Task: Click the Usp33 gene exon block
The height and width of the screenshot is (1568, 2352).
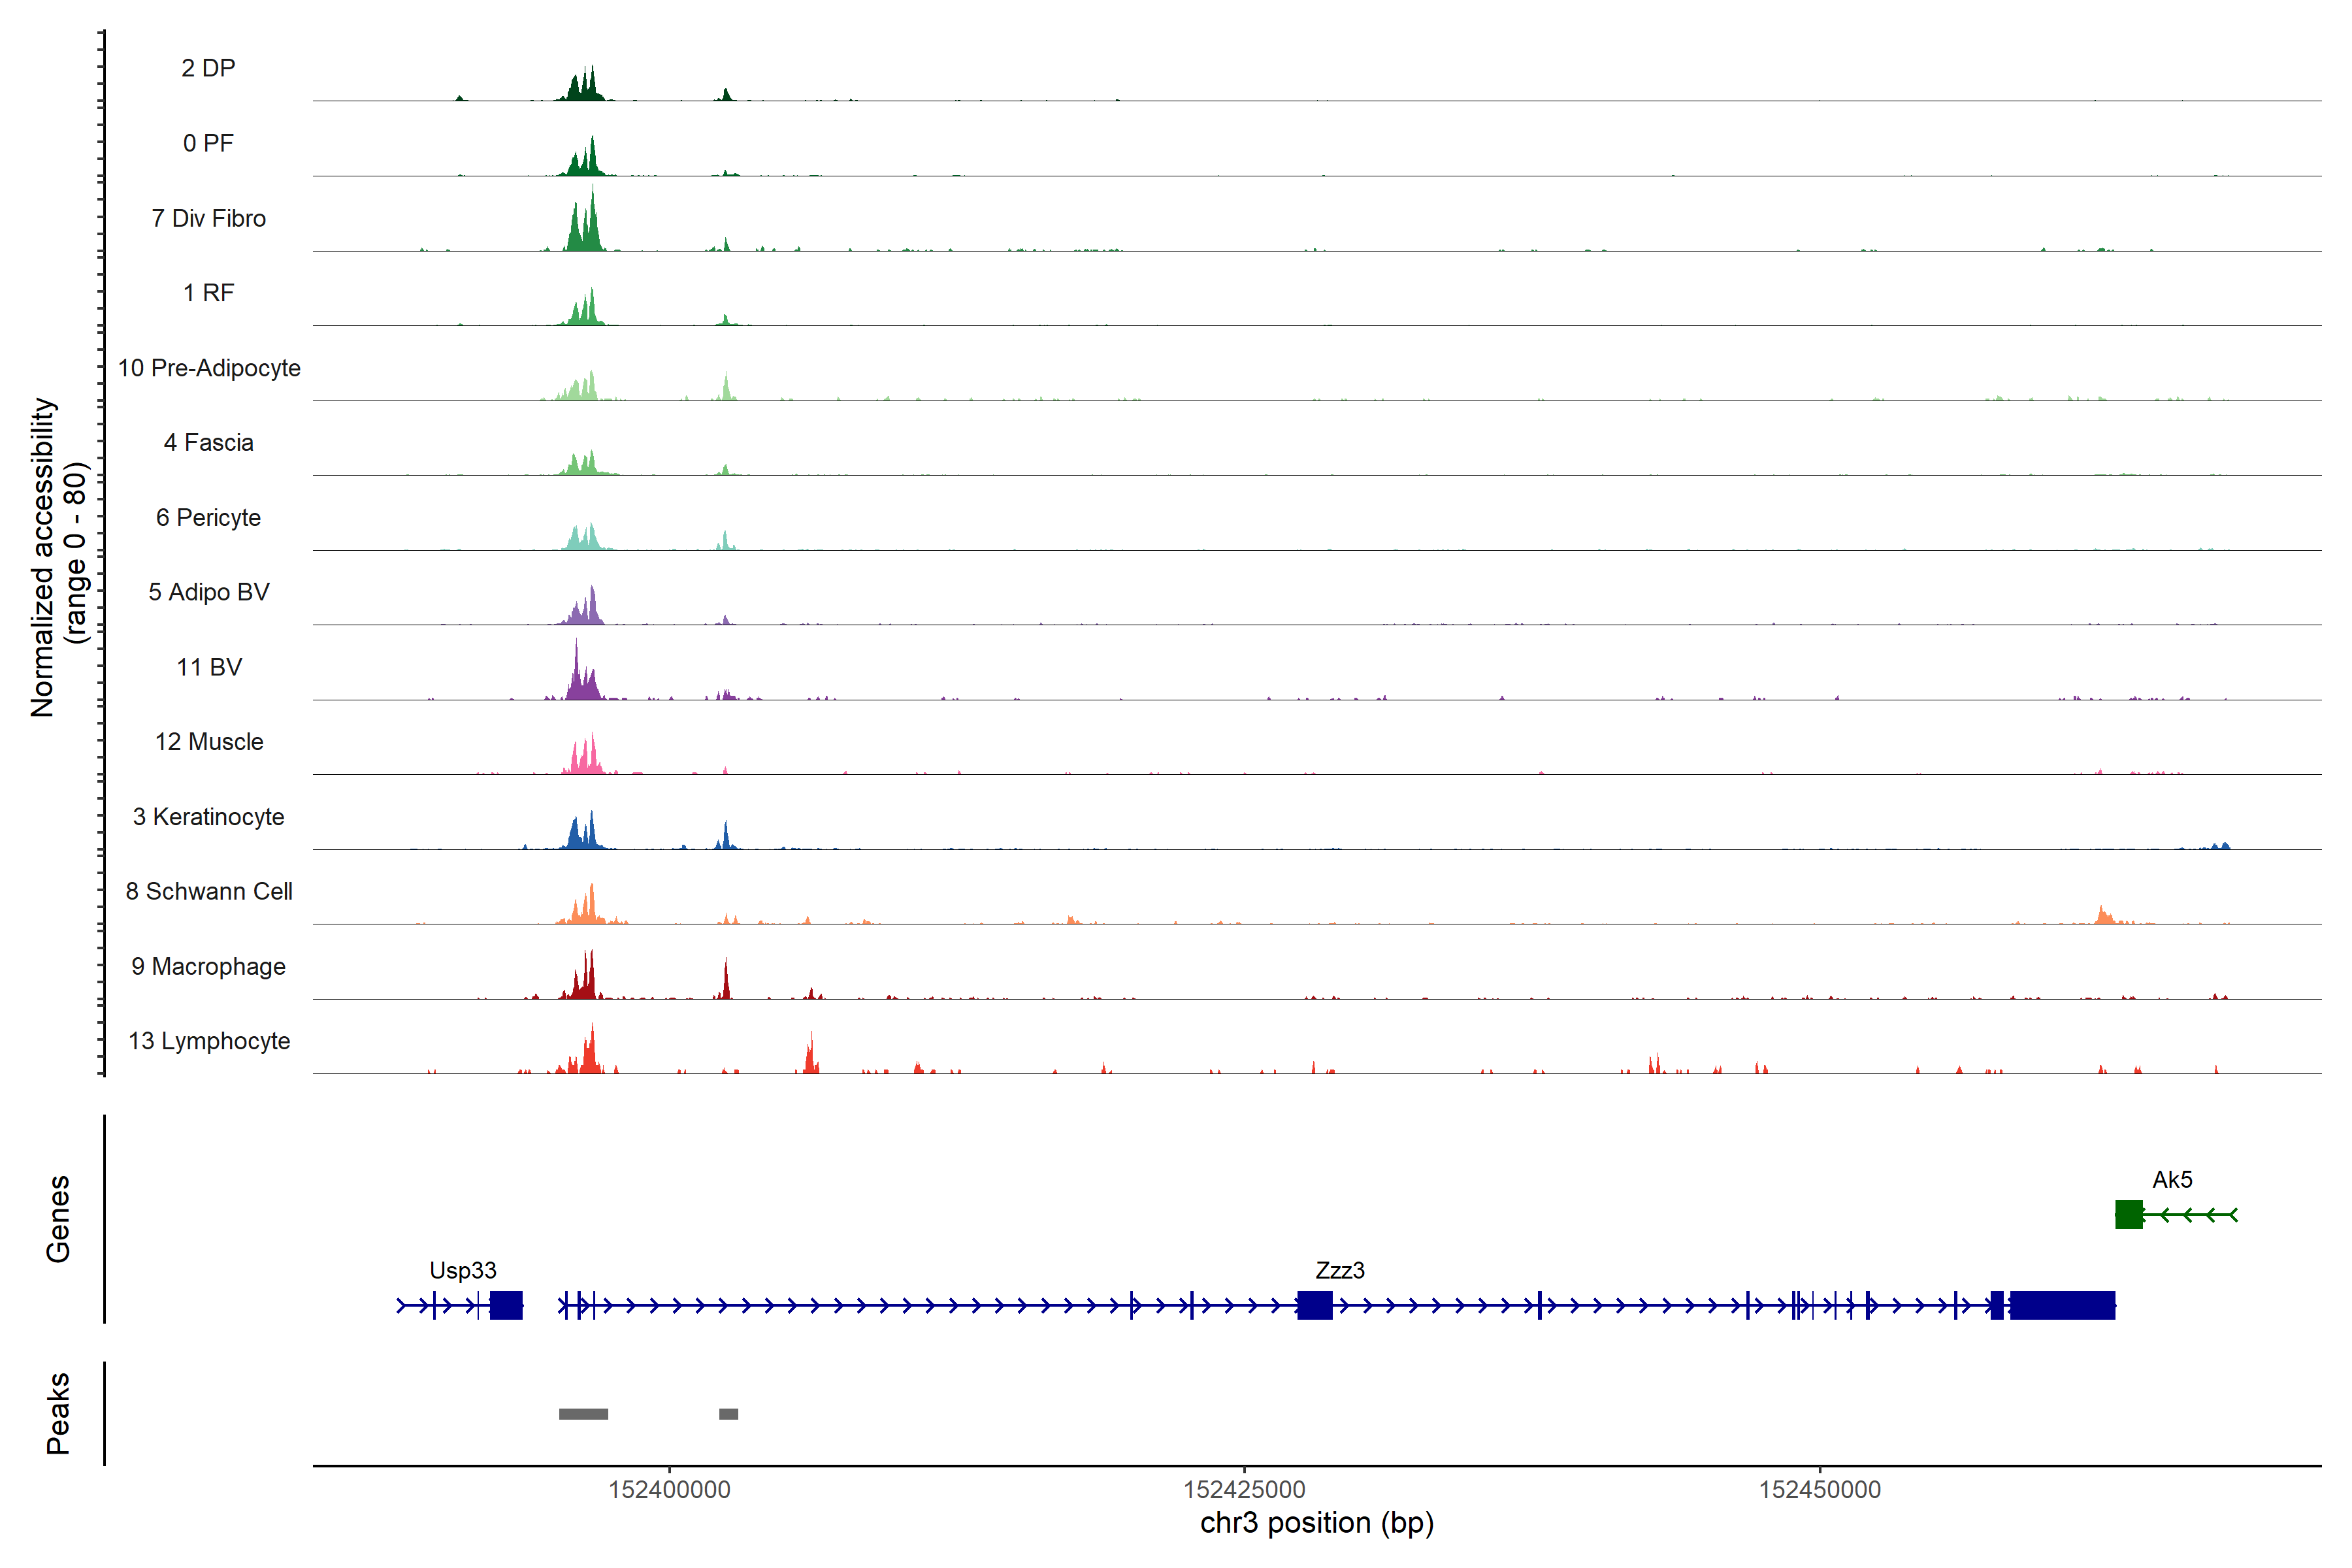Action: (506, 1305)
